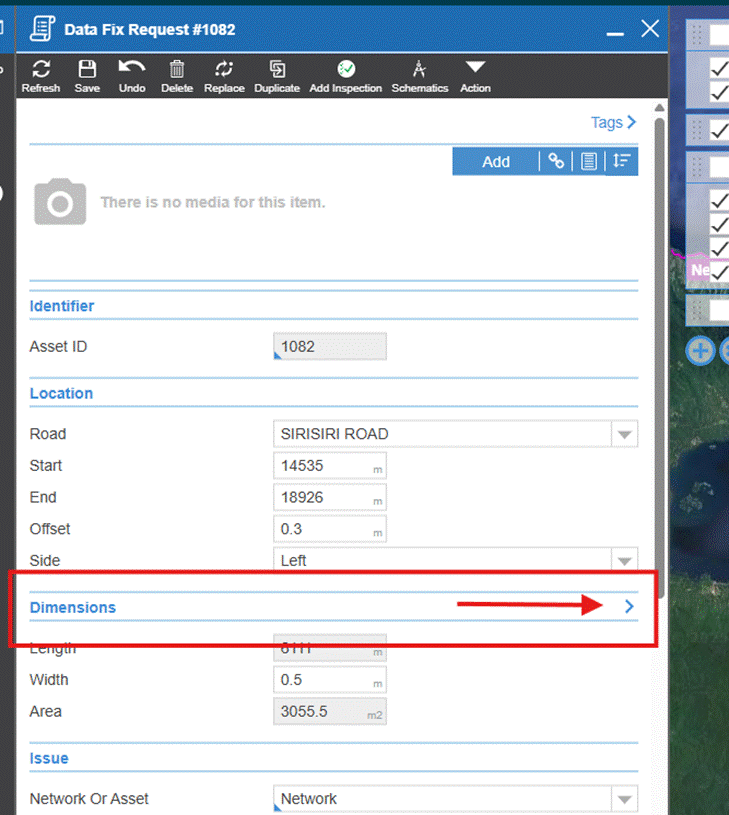This screenshot has width=729, height=815.
Task: Click the Start field with 14535
Action: pos(330,466)
